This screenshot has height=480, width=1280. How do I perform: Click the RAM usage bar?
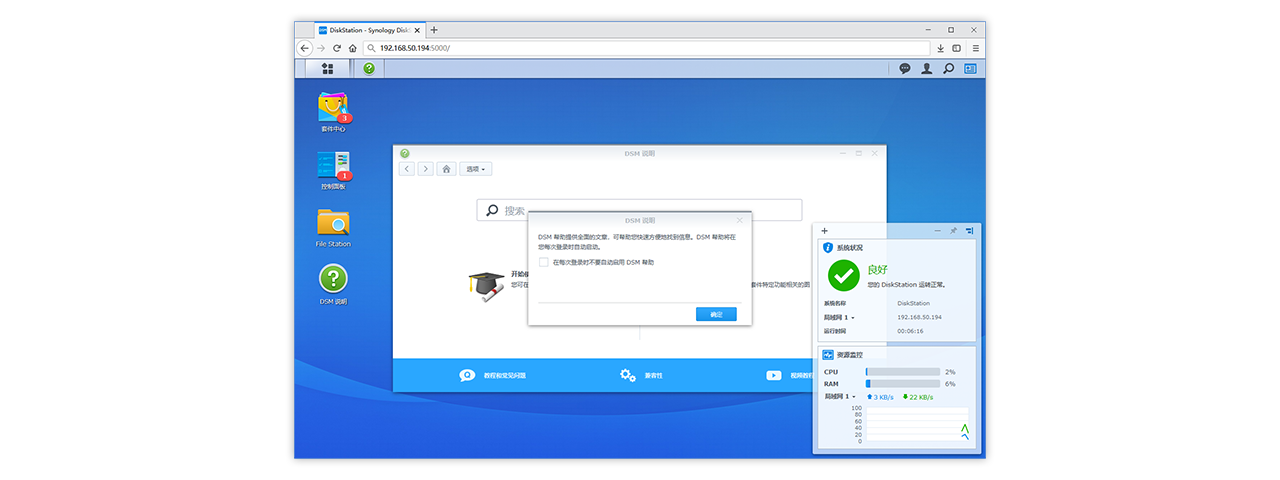pos(903,384)
